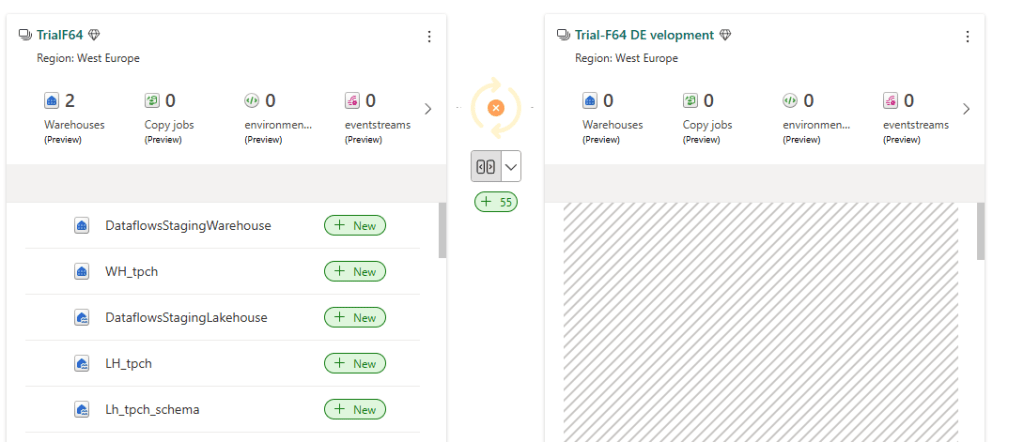Open the Trial-F64 Development options menu
Image resolution: width=1024 pixels, height=442 pixels.
pos(967,37)
